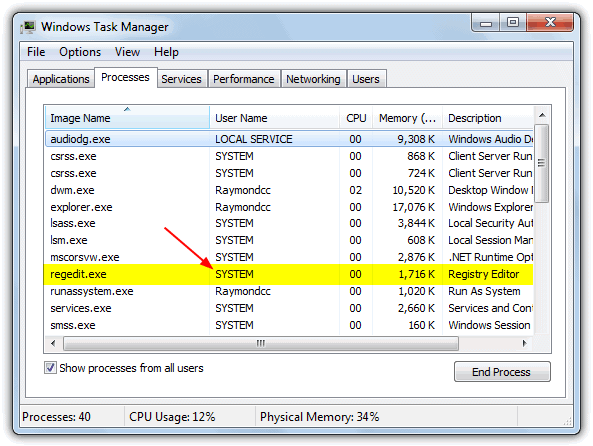Viewport: 593px width, 446px height.
Task: Grab the vertical scrollbar thumb
Action: (542, 163)
